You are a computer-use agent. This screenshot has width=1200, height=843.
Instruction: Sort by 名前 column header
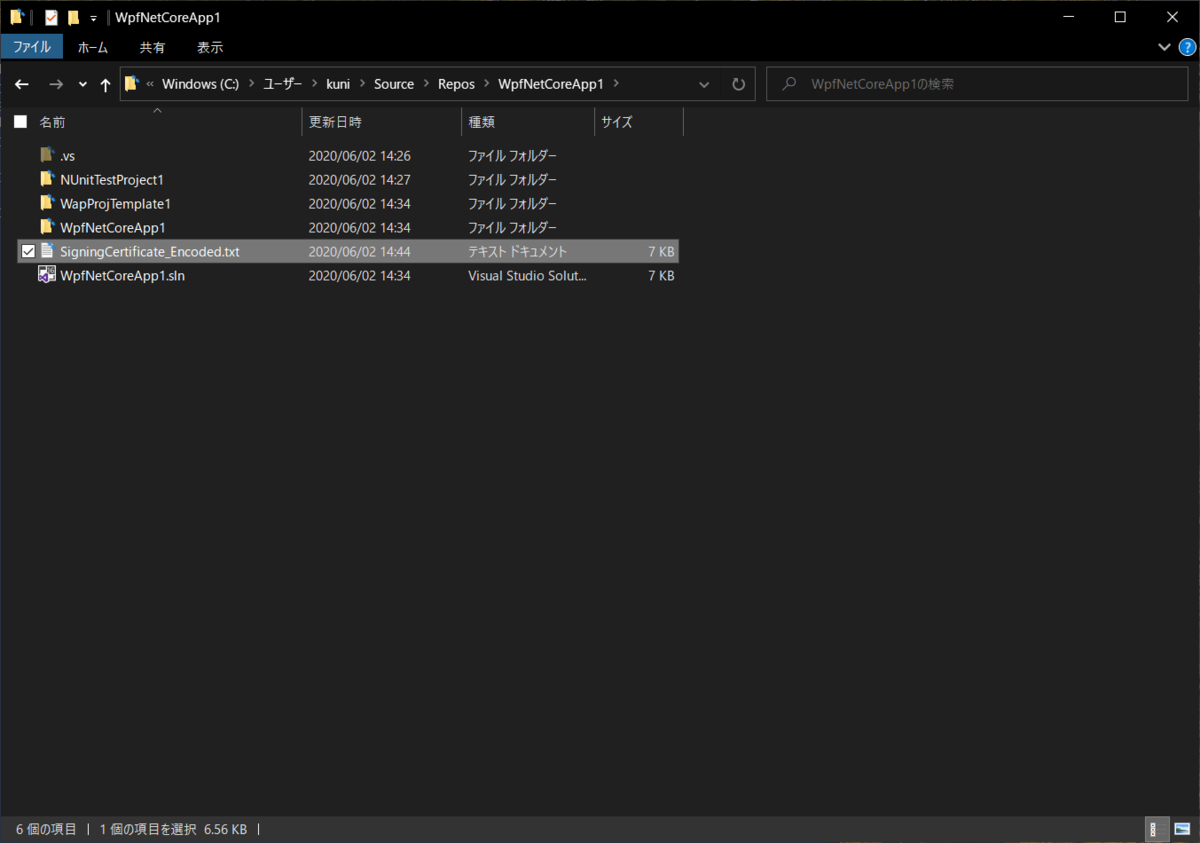(52, 122)
